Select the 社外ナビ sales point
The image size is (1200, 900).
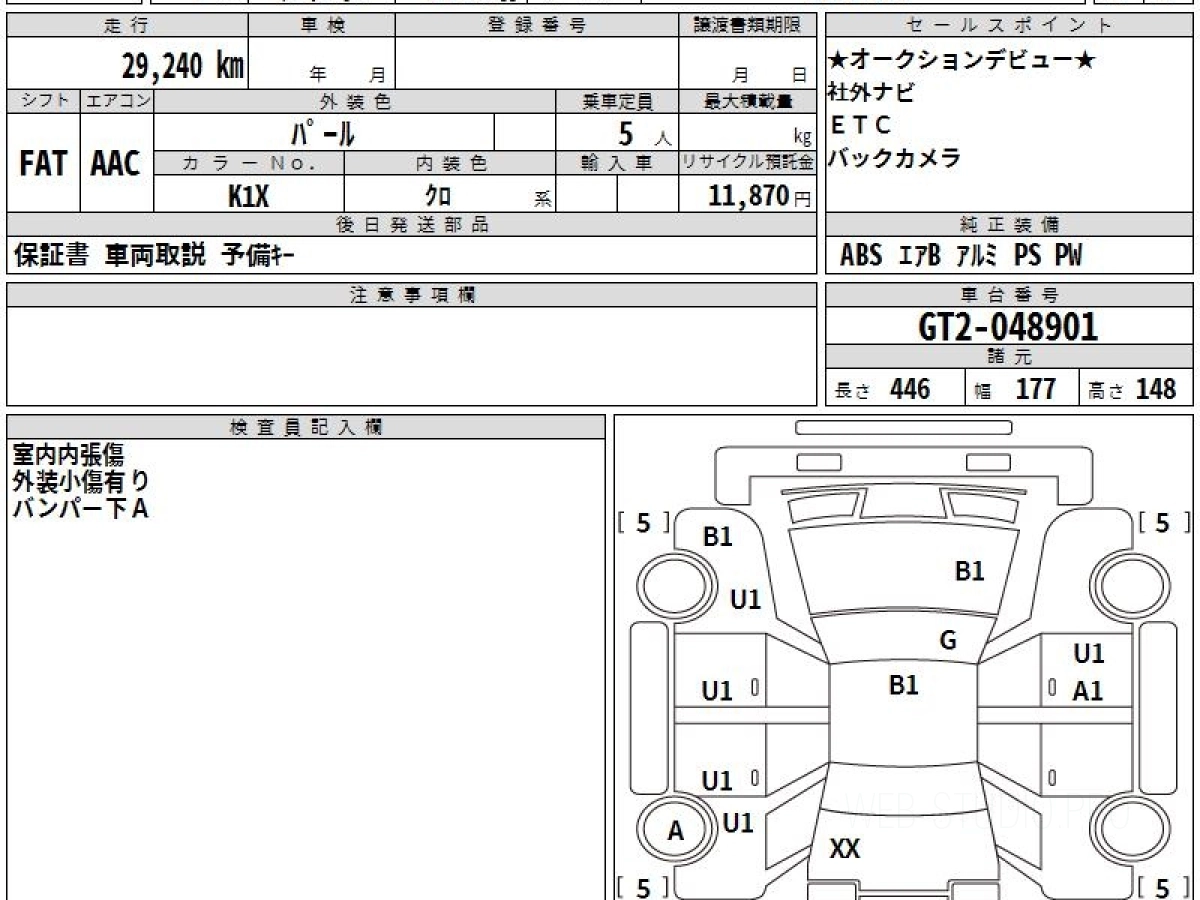(871, 93)
